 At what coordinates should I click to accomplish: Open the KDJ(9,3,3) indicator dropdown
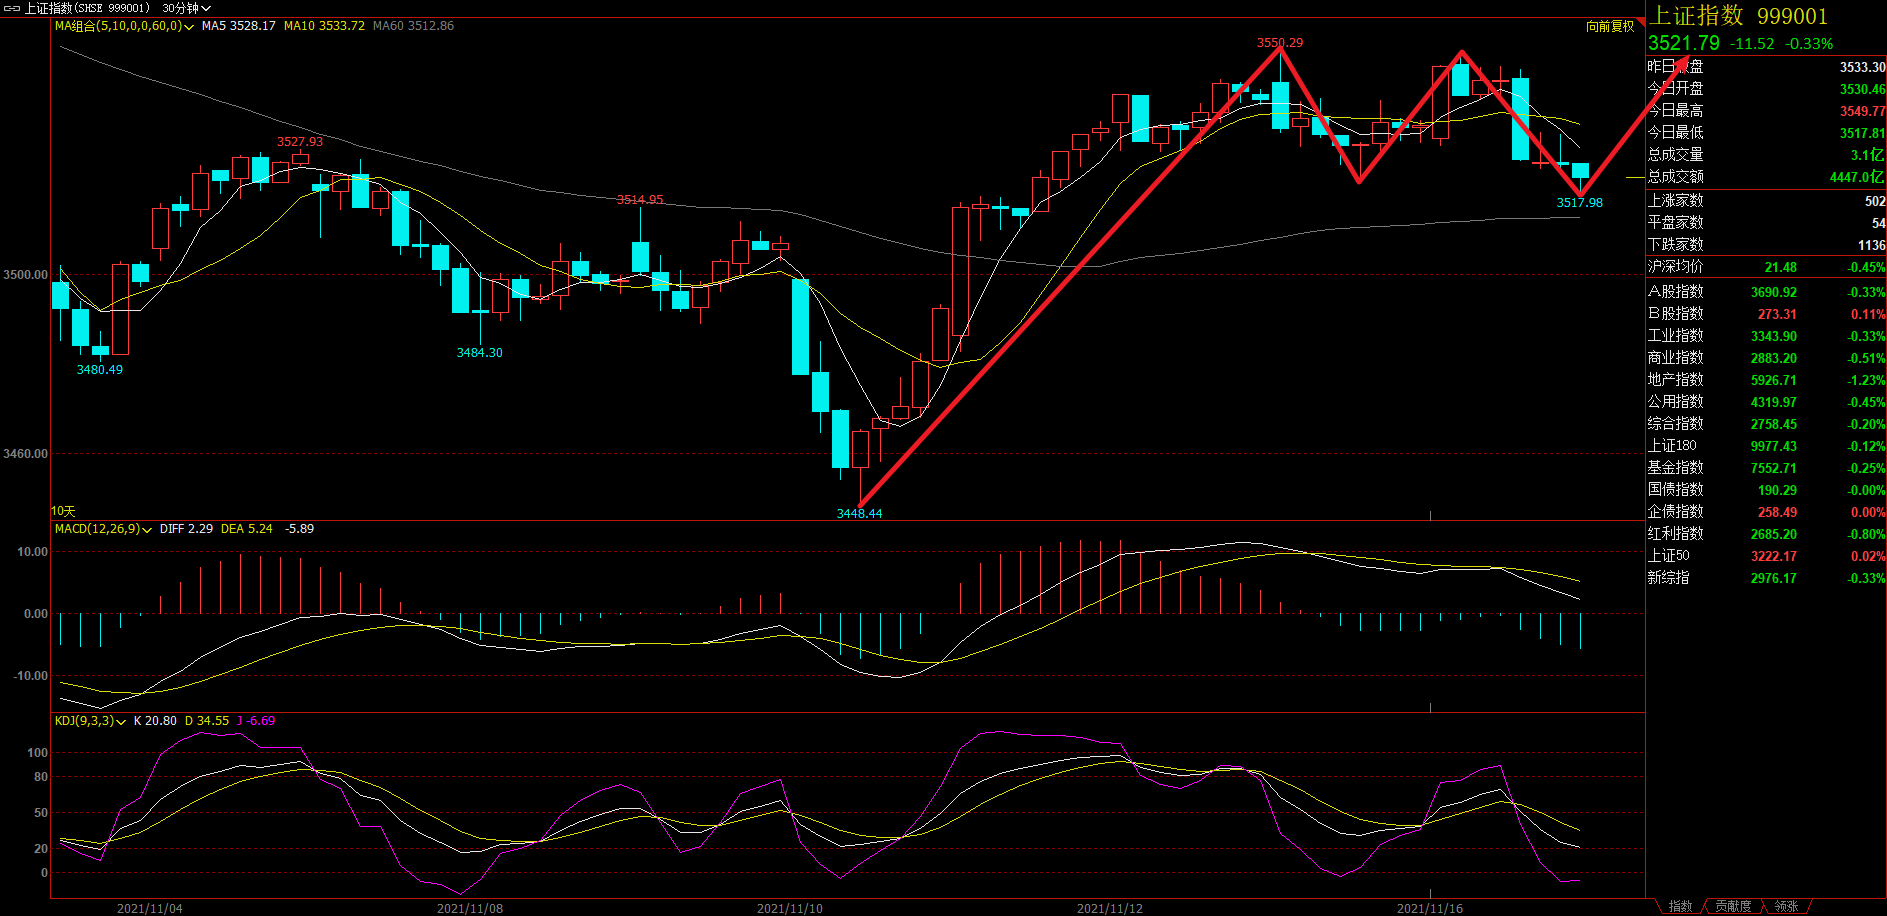[x=121, y=722]
